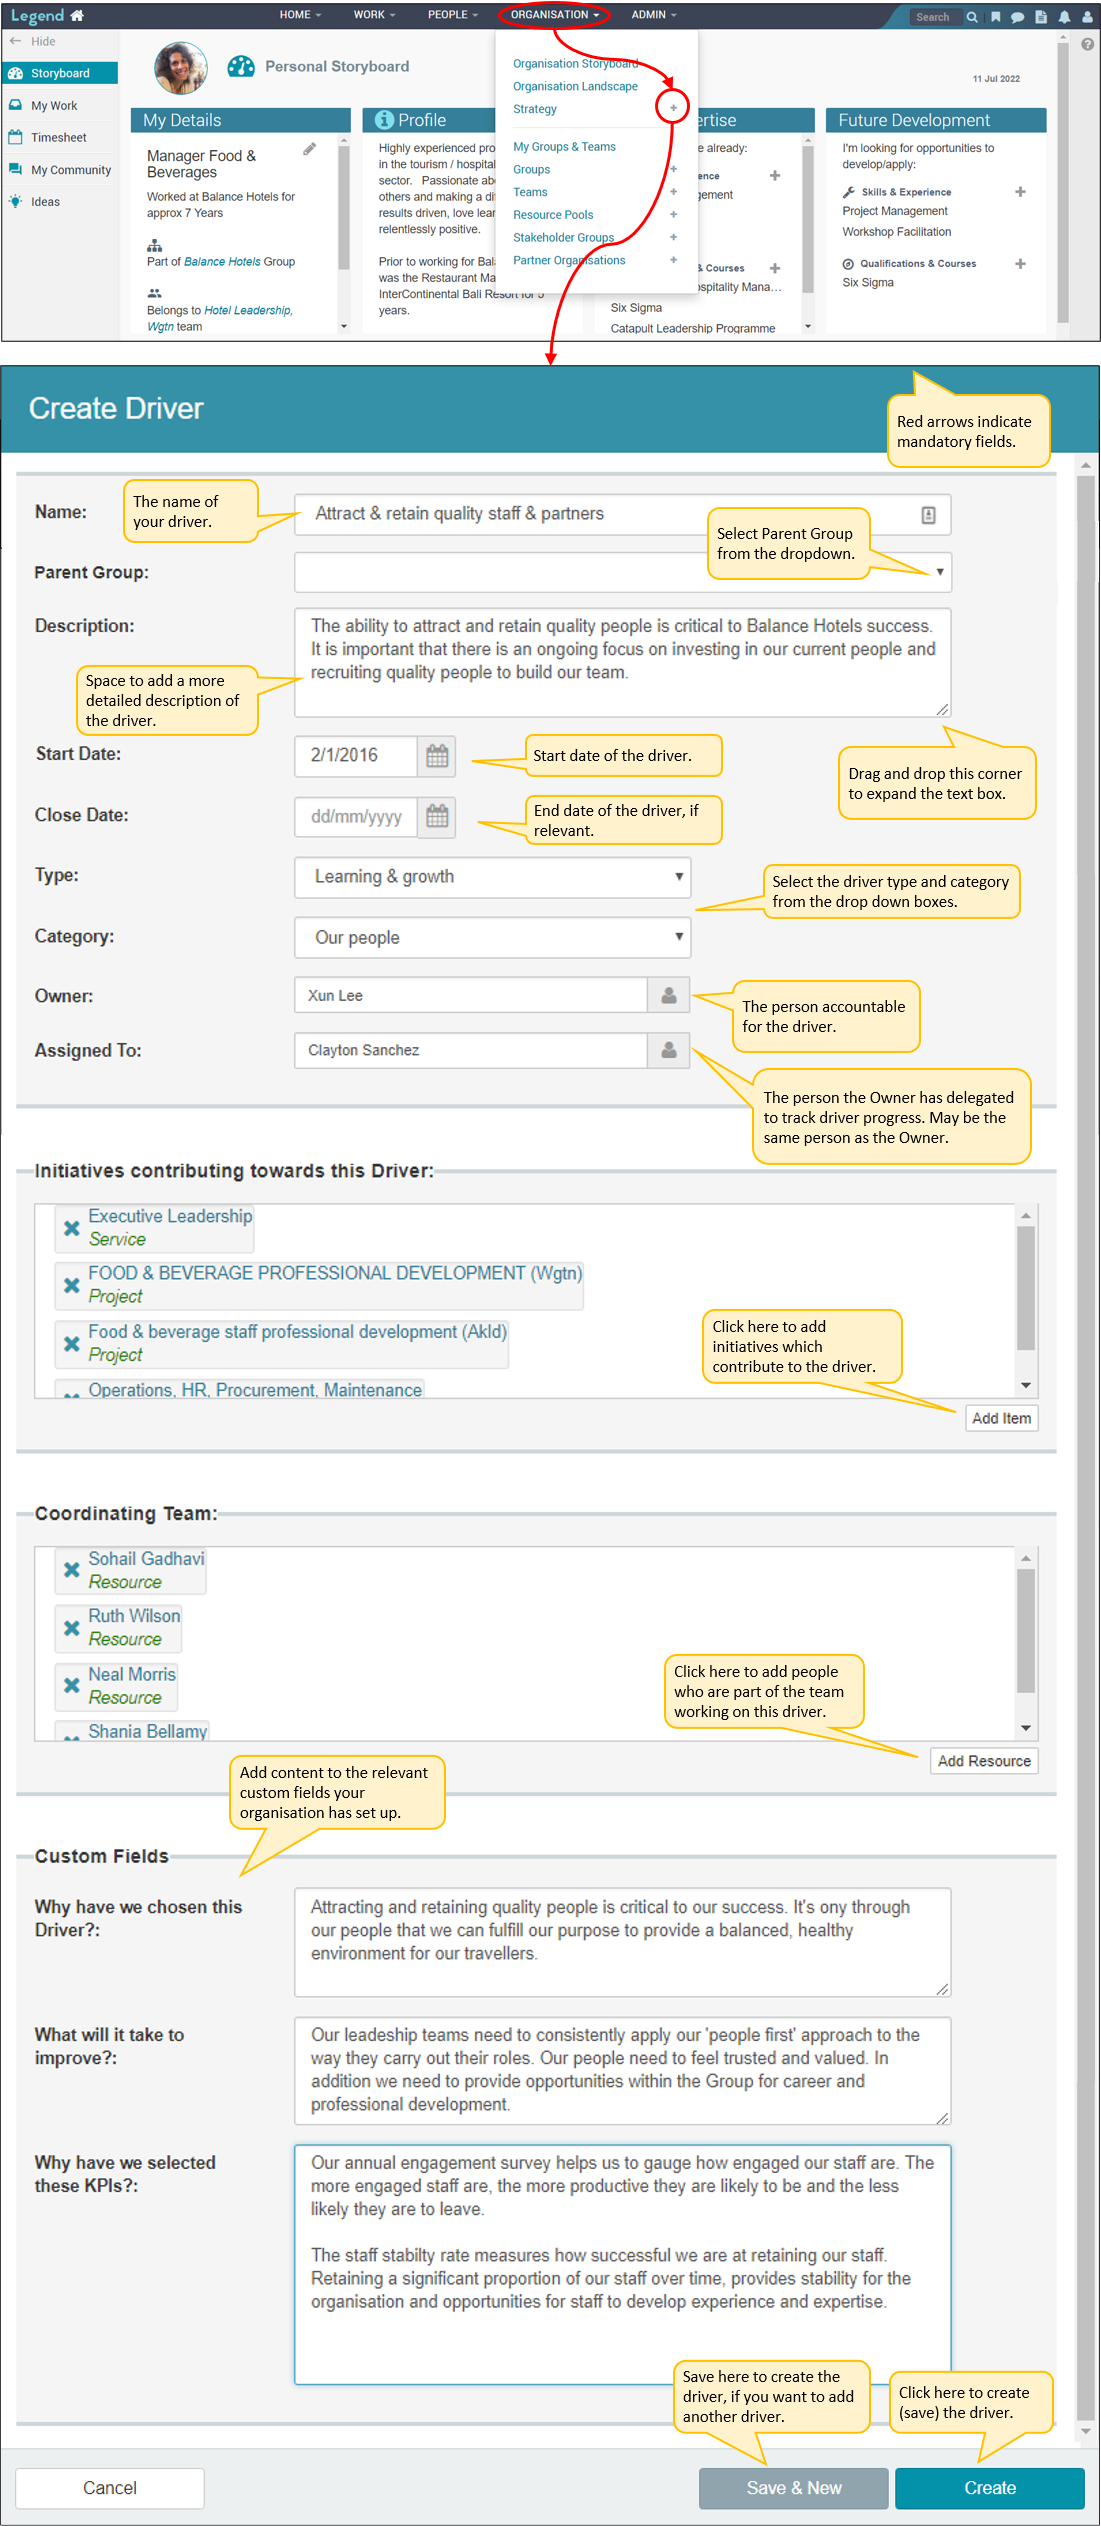The height and width of the screenshot is (2526, 1101).
Task: Click the Name input field
Action: (x=622, y=514)
